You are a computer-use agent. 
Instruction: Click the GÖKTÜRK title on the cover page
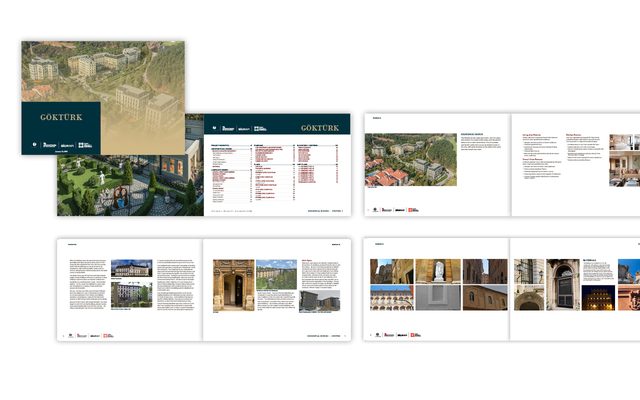click(x=61, y=117)
